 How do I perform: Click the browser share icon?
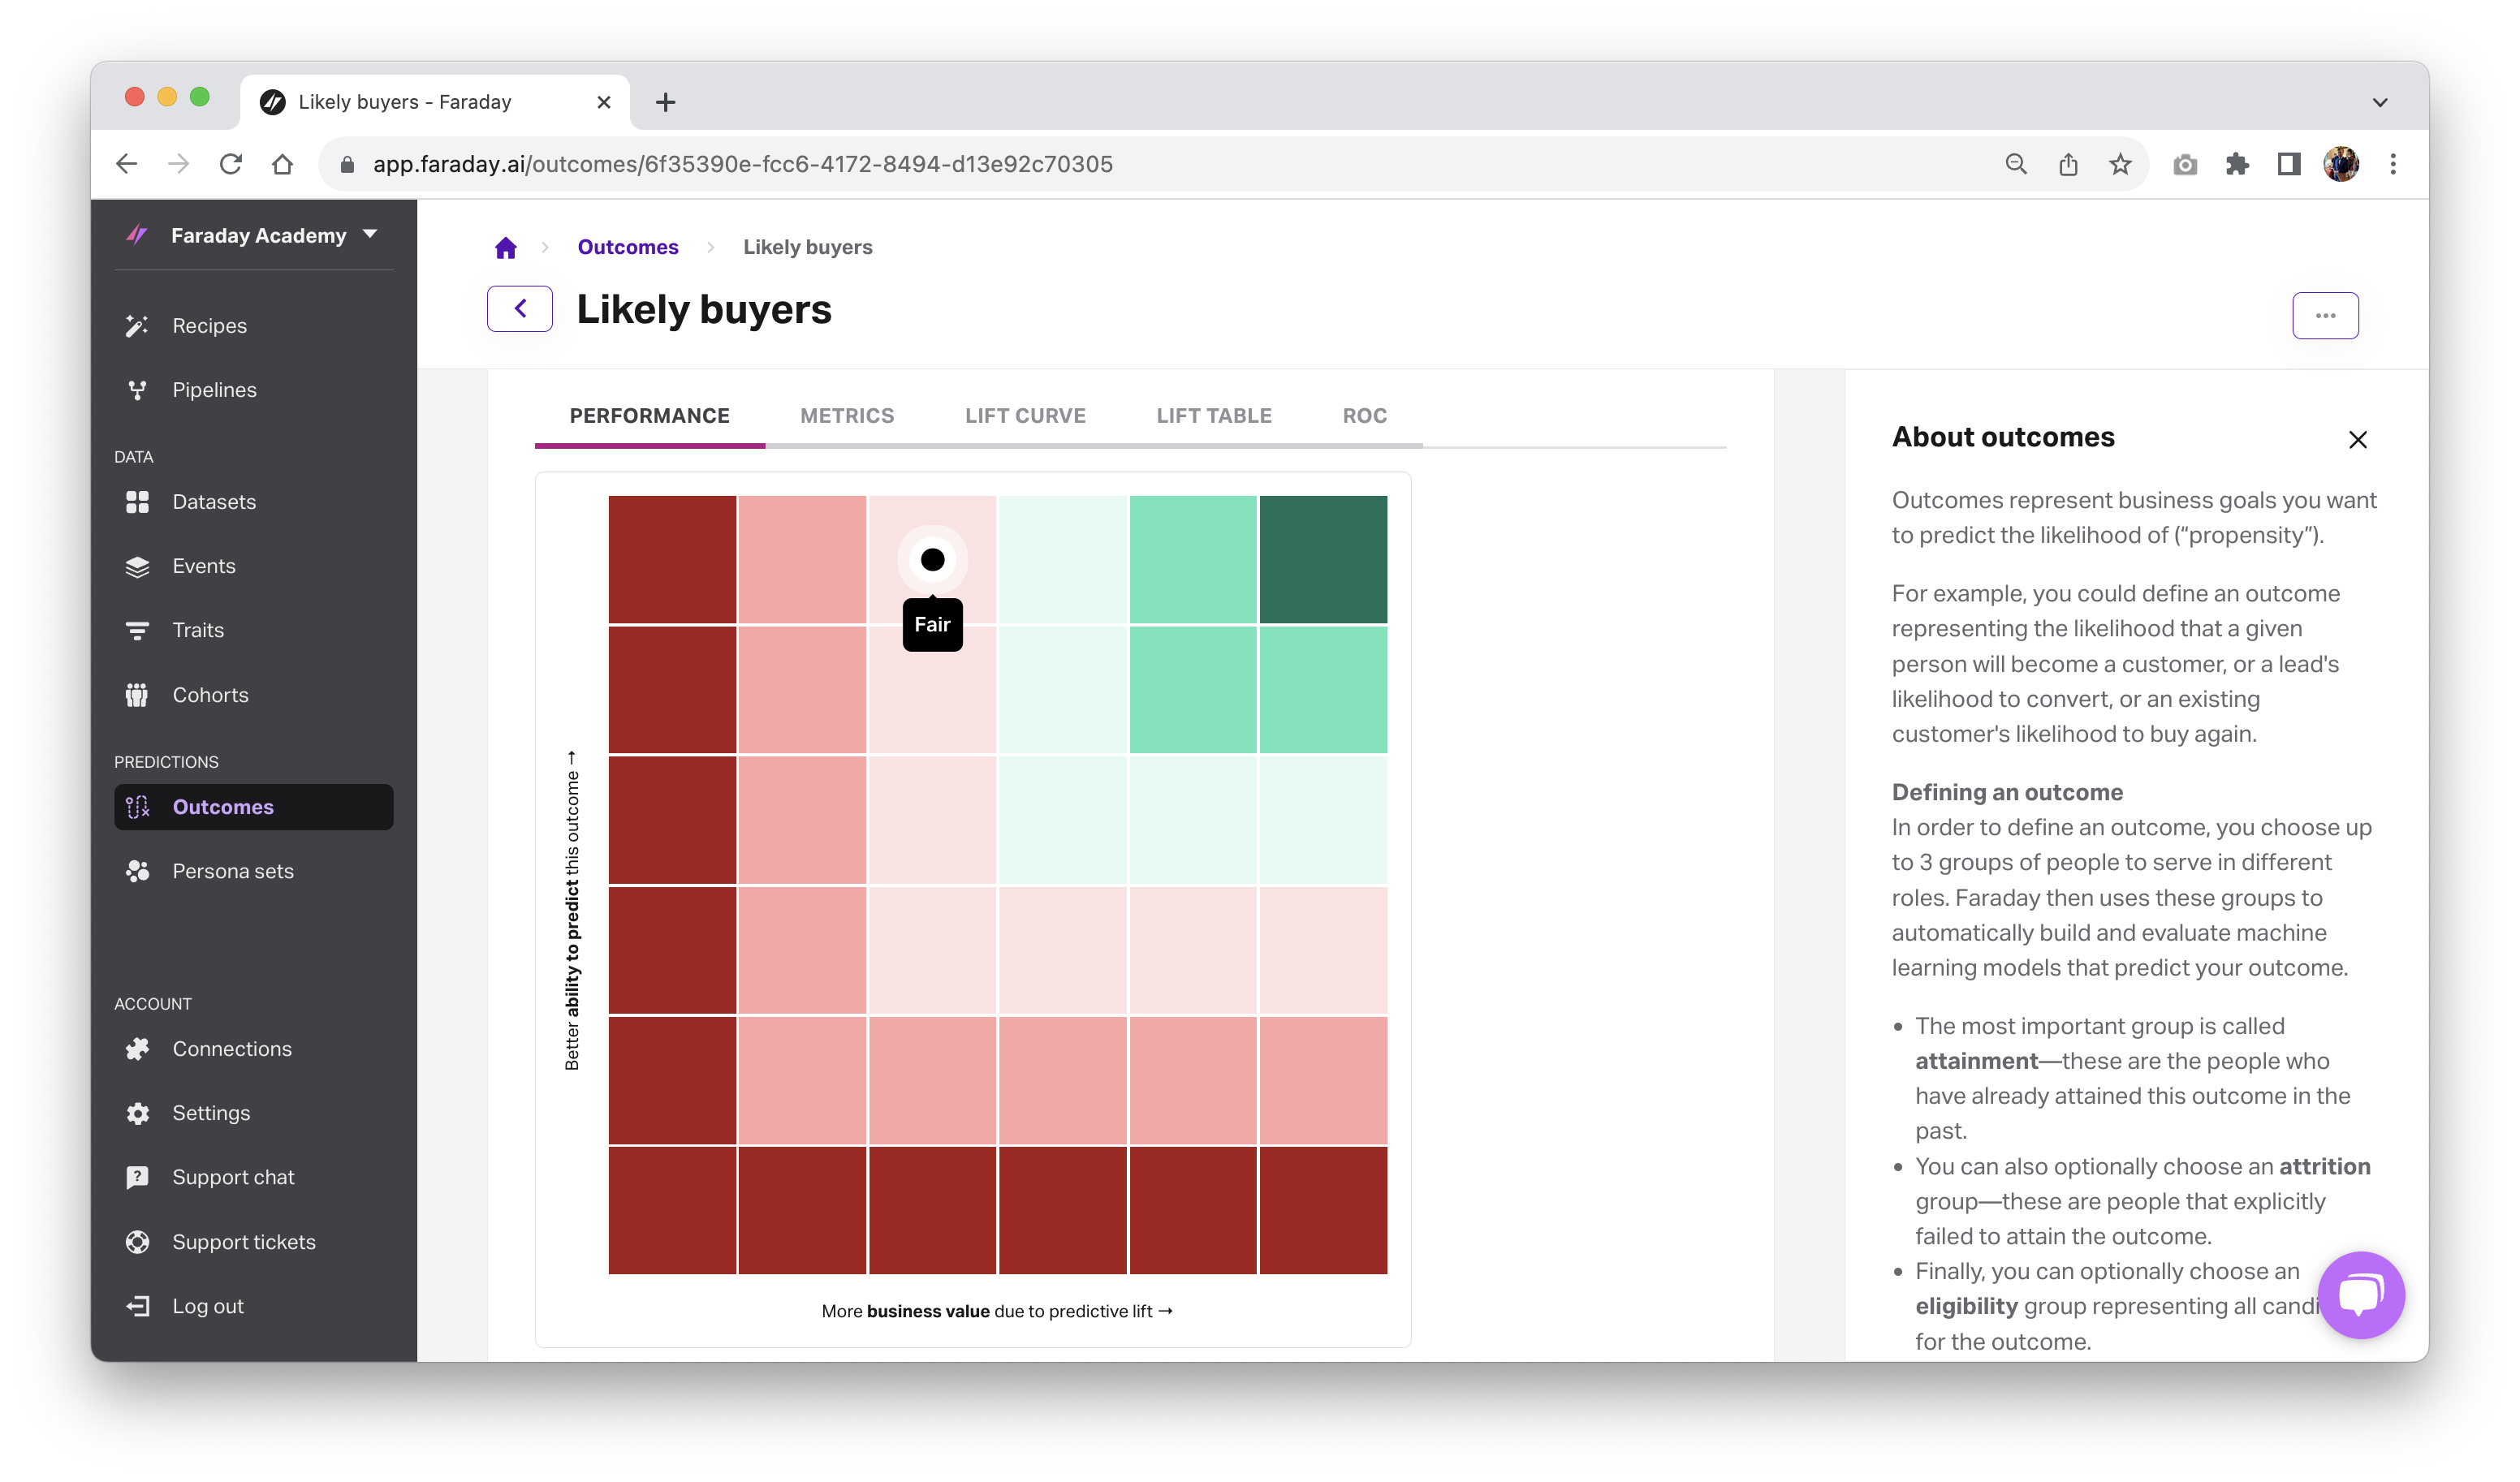pyautogui.click(x=2068, y=164)
